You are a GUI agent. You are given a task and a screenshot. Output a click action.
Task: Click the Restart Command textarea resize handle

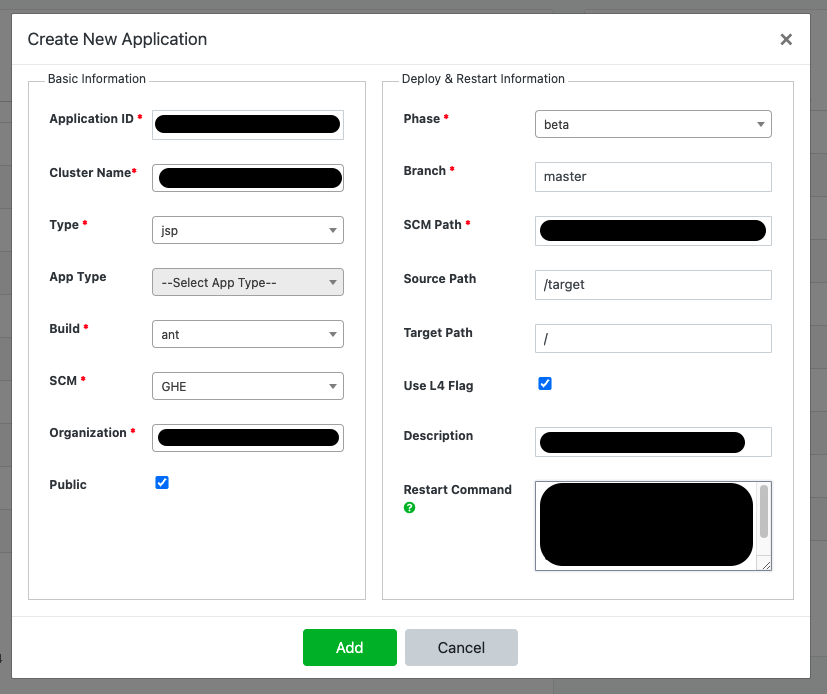[766, 565]
